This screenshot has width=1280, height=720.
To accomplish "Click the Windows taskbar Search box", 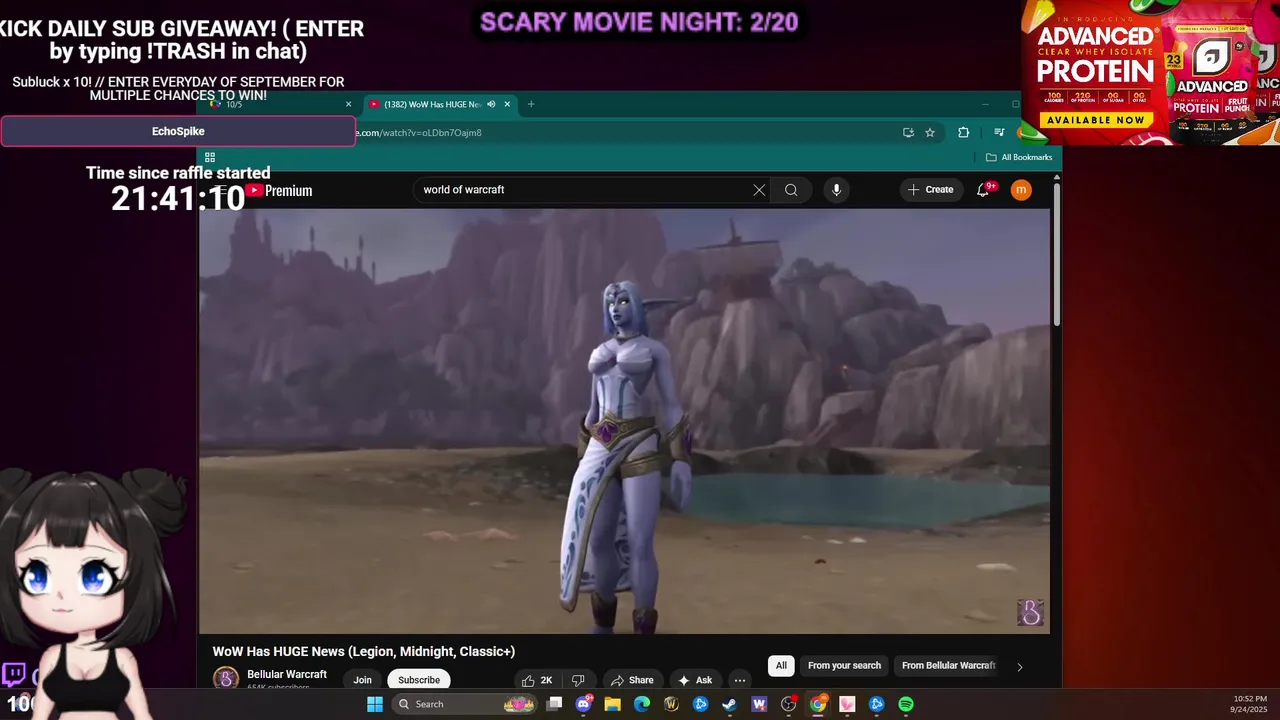I will tap(465, 704).
